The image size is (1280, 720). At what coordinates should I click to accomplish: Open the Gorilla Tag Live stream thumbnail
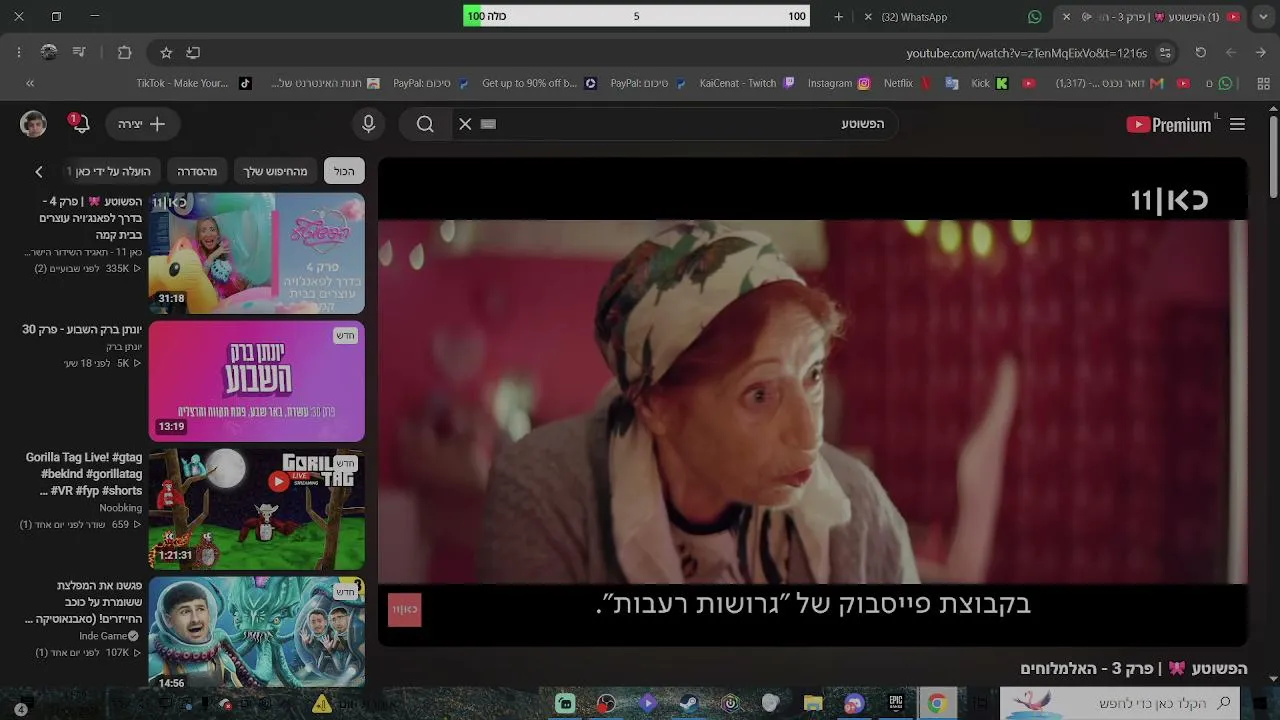[x=257, y=509]
